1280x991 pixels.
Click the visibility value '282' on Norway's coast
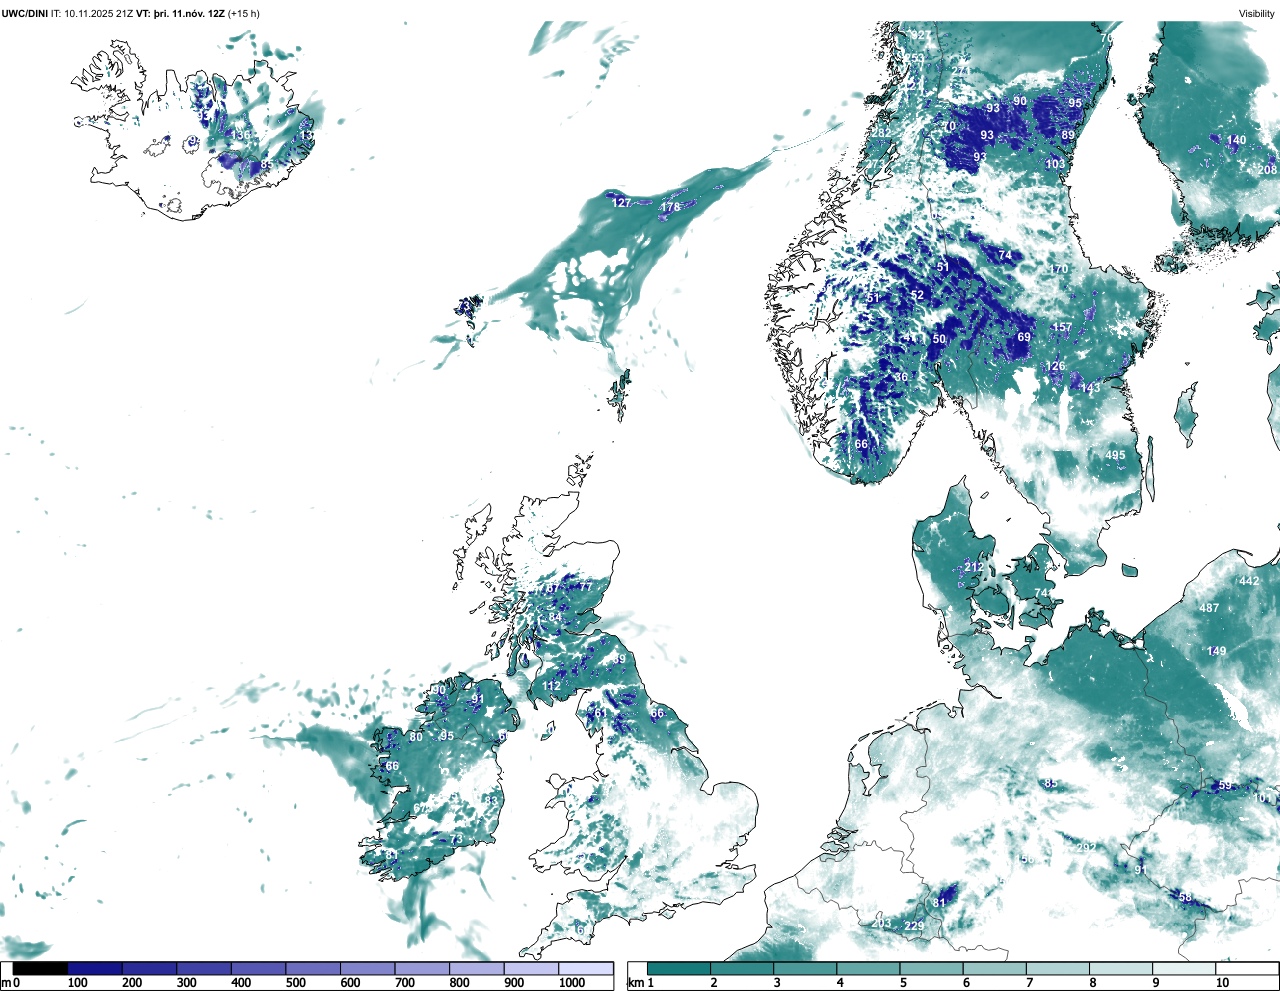(x=881, y=133)
